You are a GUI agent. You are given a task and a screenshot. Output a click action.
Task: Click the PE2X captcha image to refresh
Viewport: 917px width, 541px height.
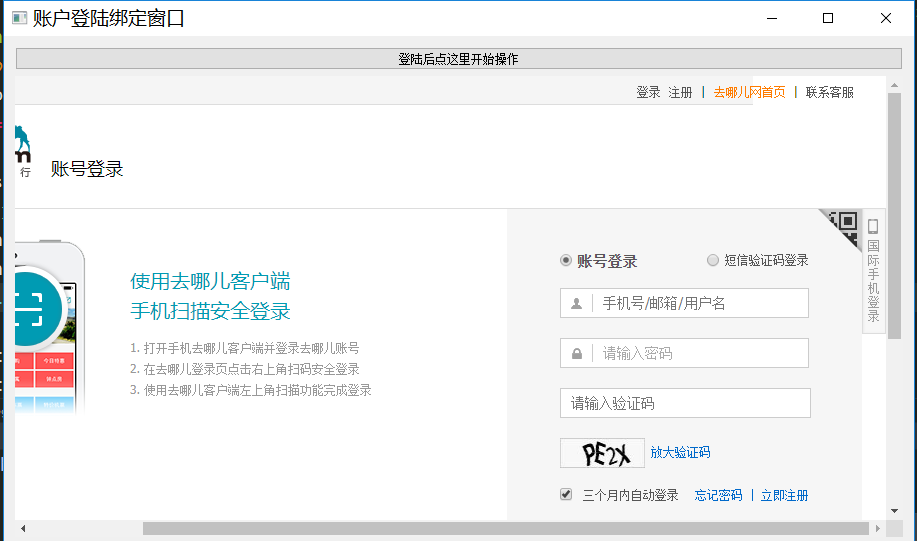click(x=602, y=453)
